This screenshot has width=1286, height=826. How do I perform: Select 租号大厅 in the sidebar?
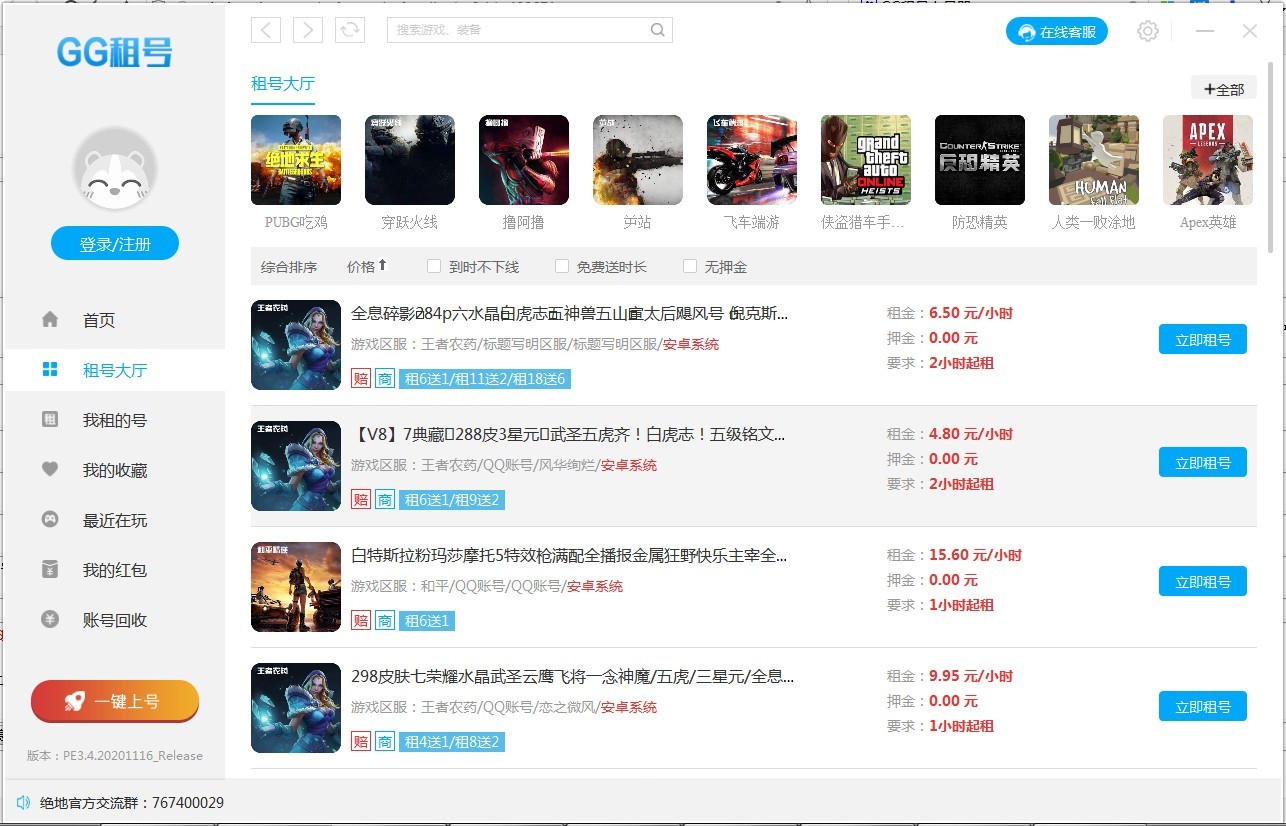coord(115,370)
